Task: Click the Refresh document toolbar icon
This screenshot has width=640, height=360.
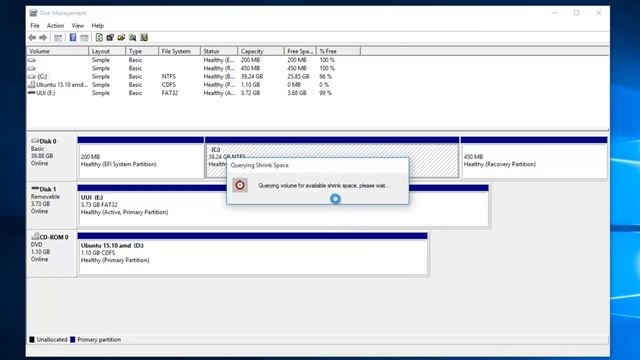Action: (99, 38)
